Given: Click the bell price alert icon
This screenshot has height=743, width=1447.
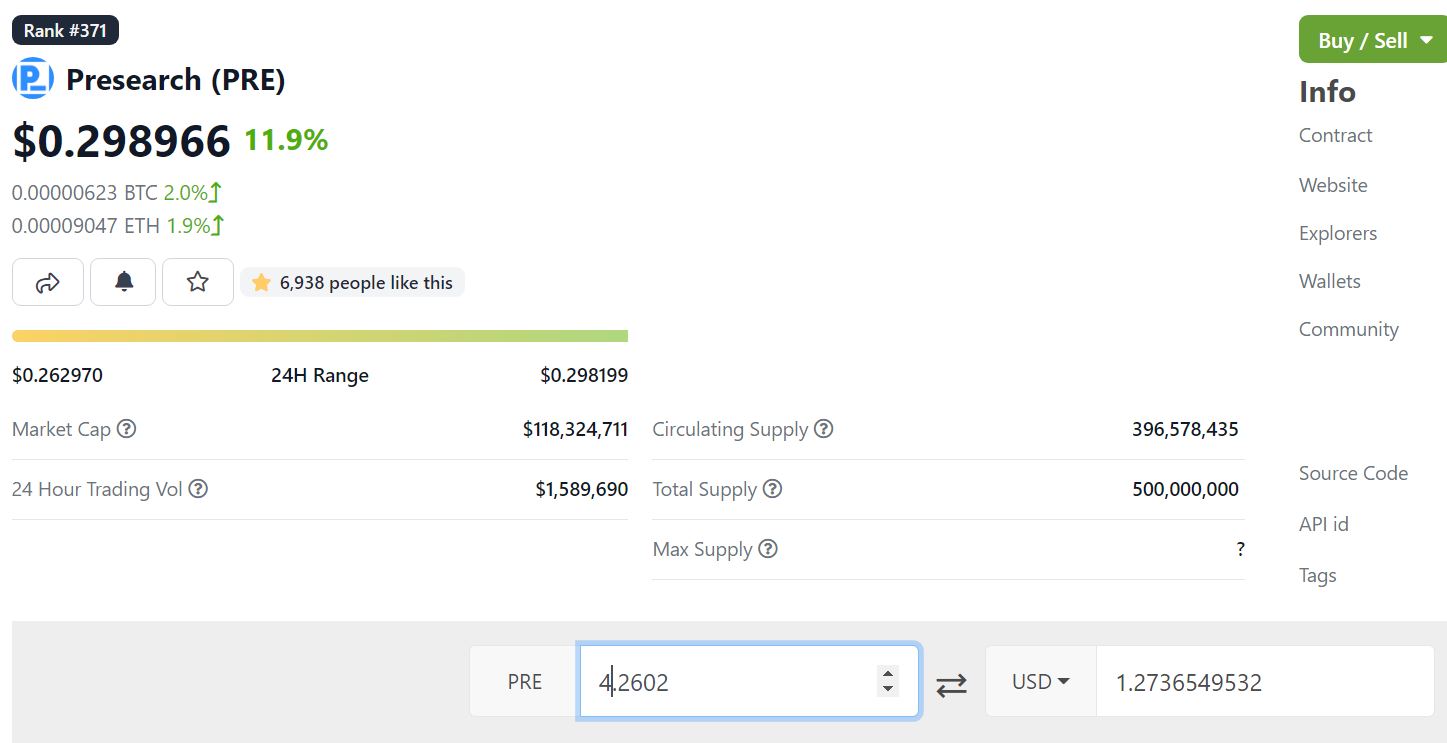Looking at the screenshot, I should point(123,282).
